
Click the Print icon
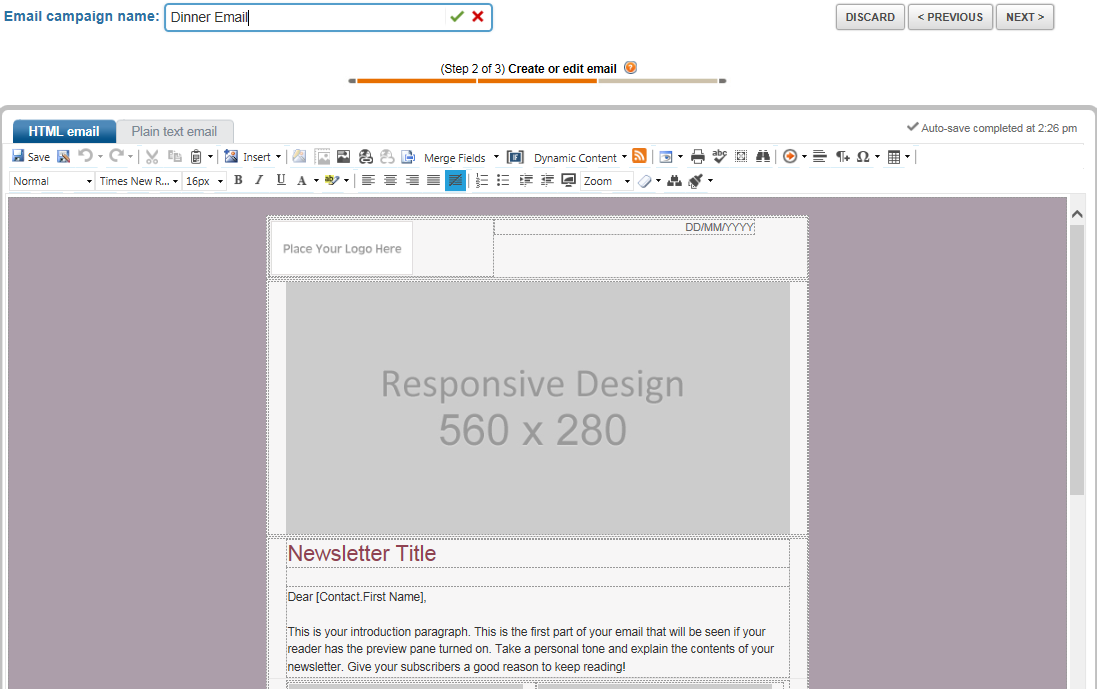click(x=698, y=157)
